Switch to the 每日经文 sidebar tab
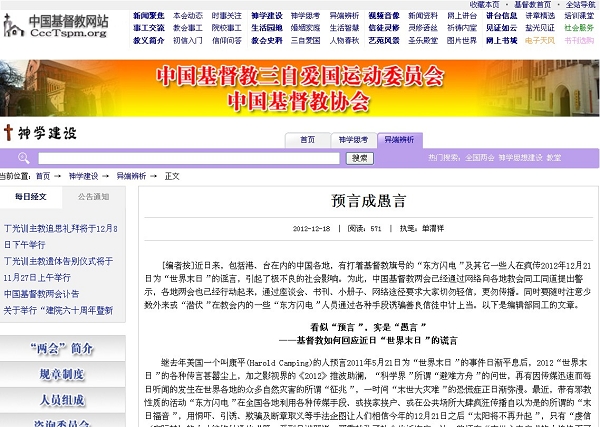The width and height of the screenshot is (600, 427). [x=31, y=197]
